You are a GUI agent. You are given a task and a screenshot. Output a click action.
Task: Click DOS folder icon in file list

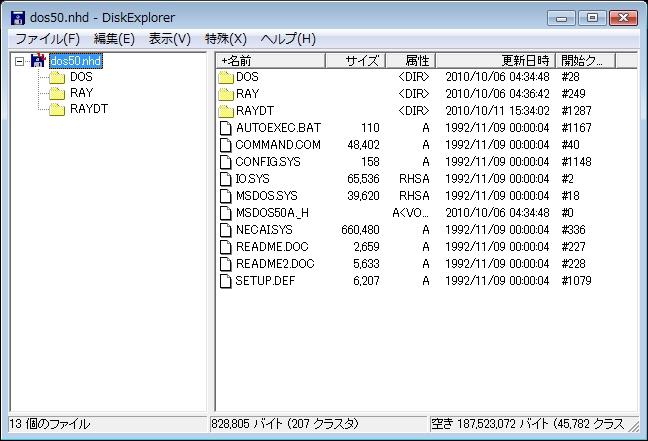click(x=226, y=77)
